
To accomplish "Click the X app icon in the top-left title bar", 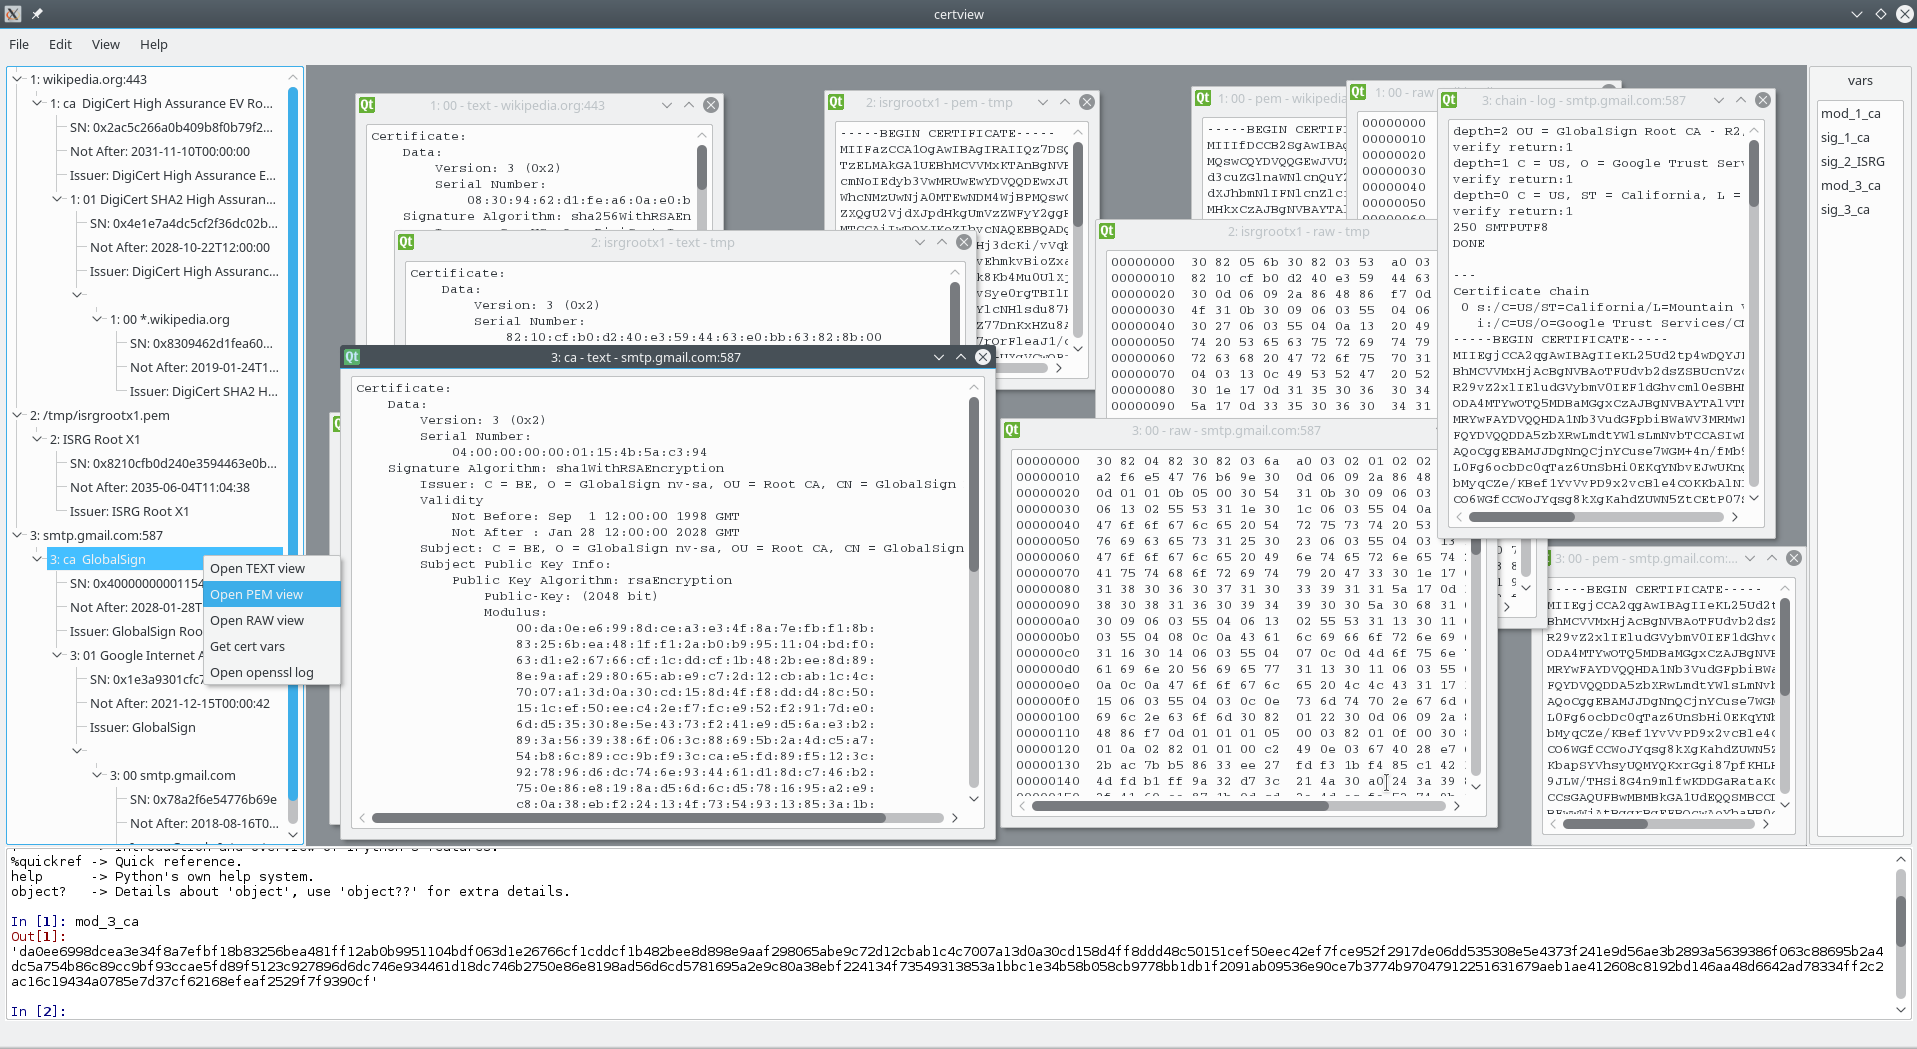I will [x=13, y=14].
